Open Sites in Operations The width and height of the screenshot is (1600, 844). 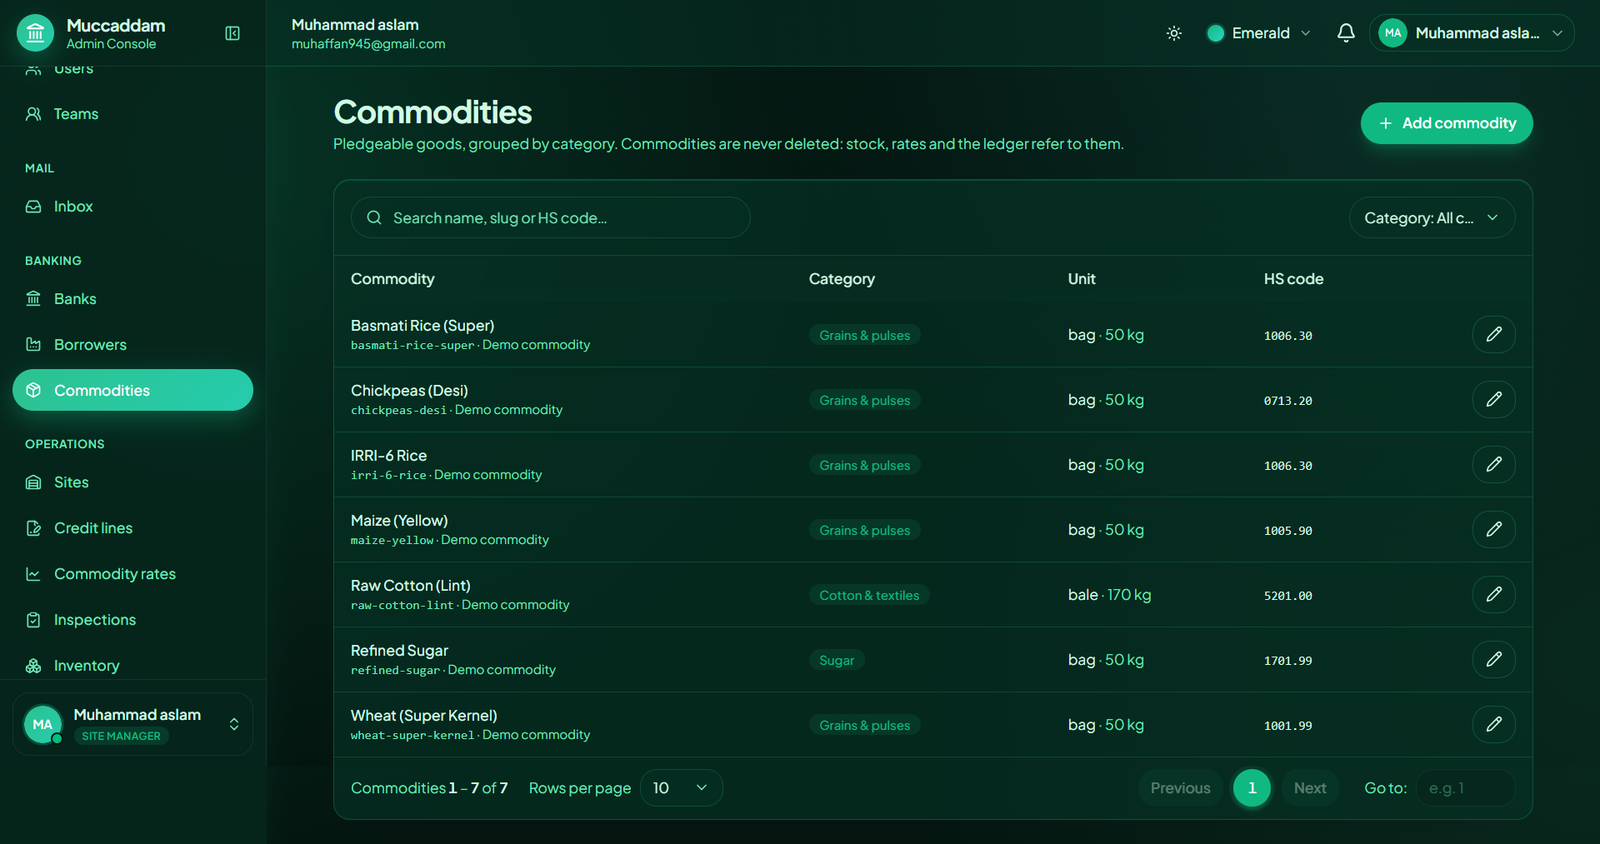[x=132, y=482]
